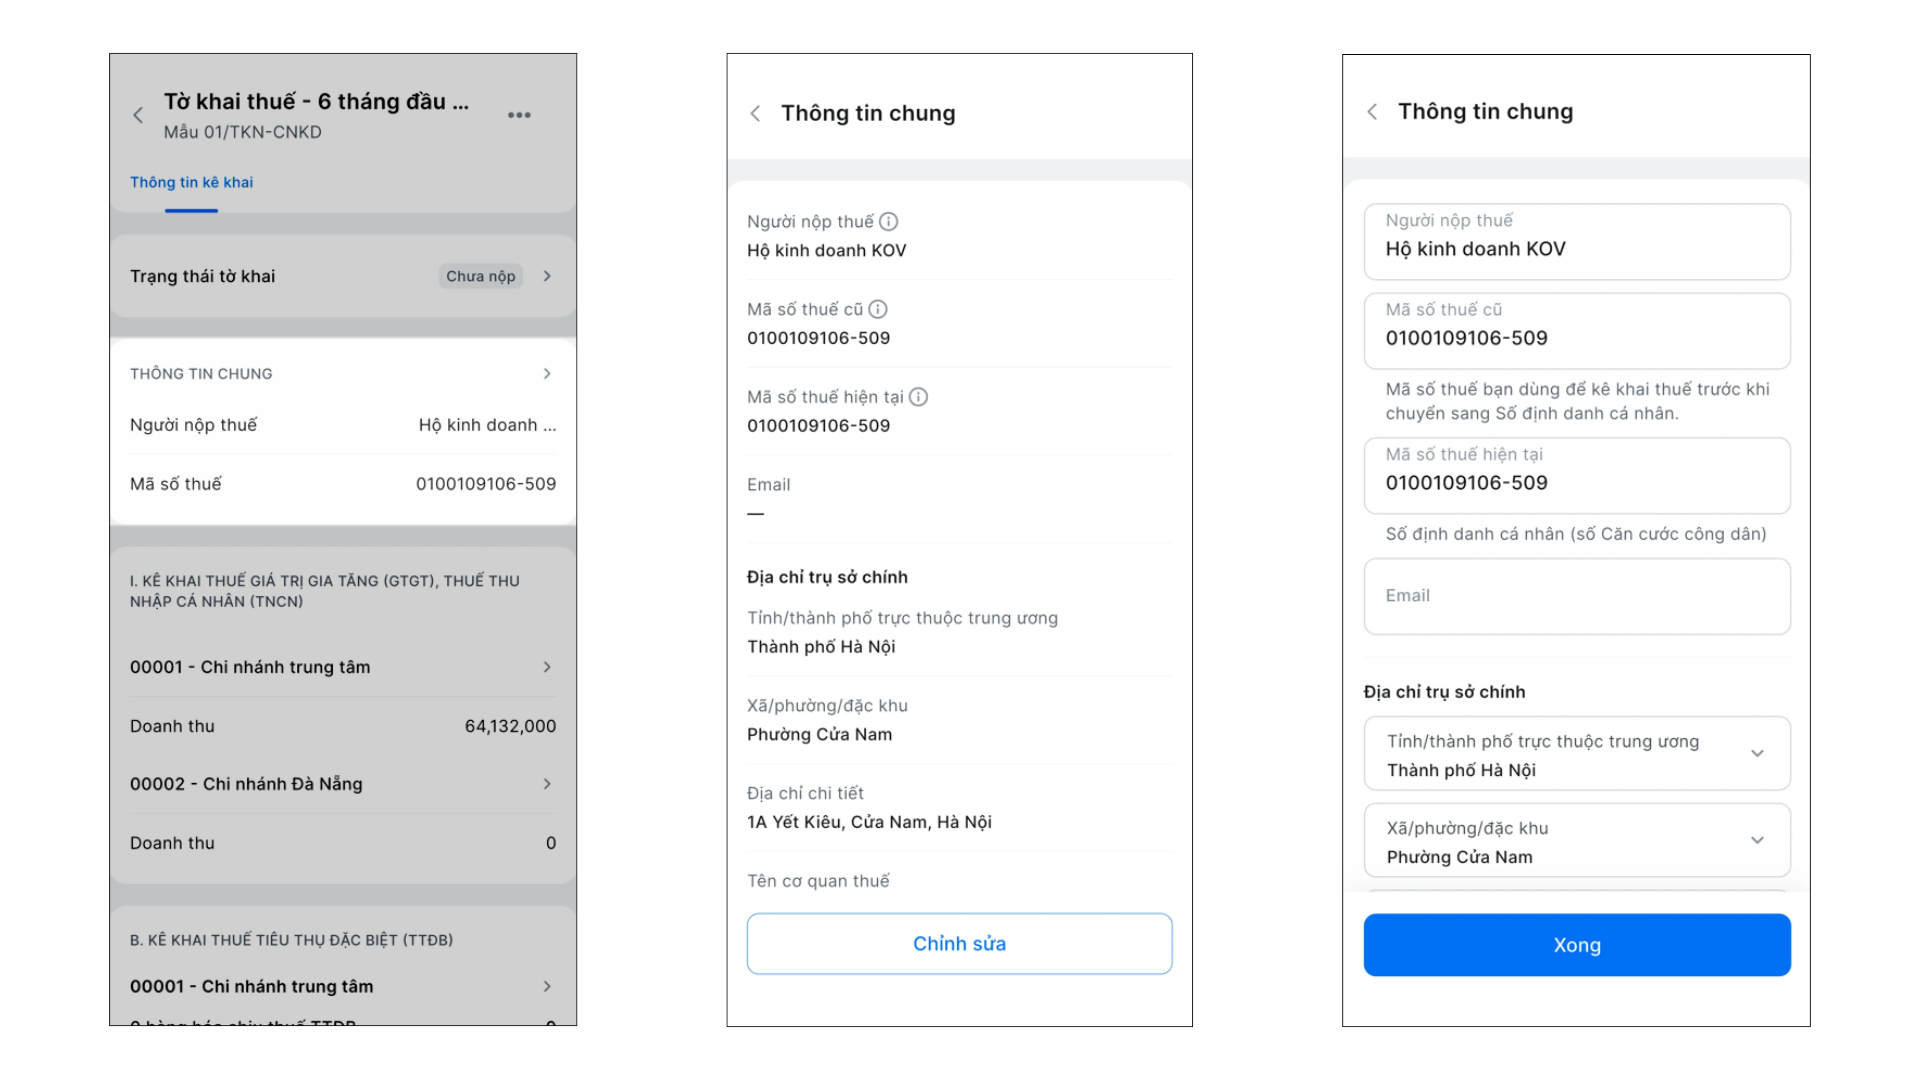This screenshot has height=1080, width=1920.
Task: Open the Trạng thái tờ khai chevron
Action: [547, 276]
